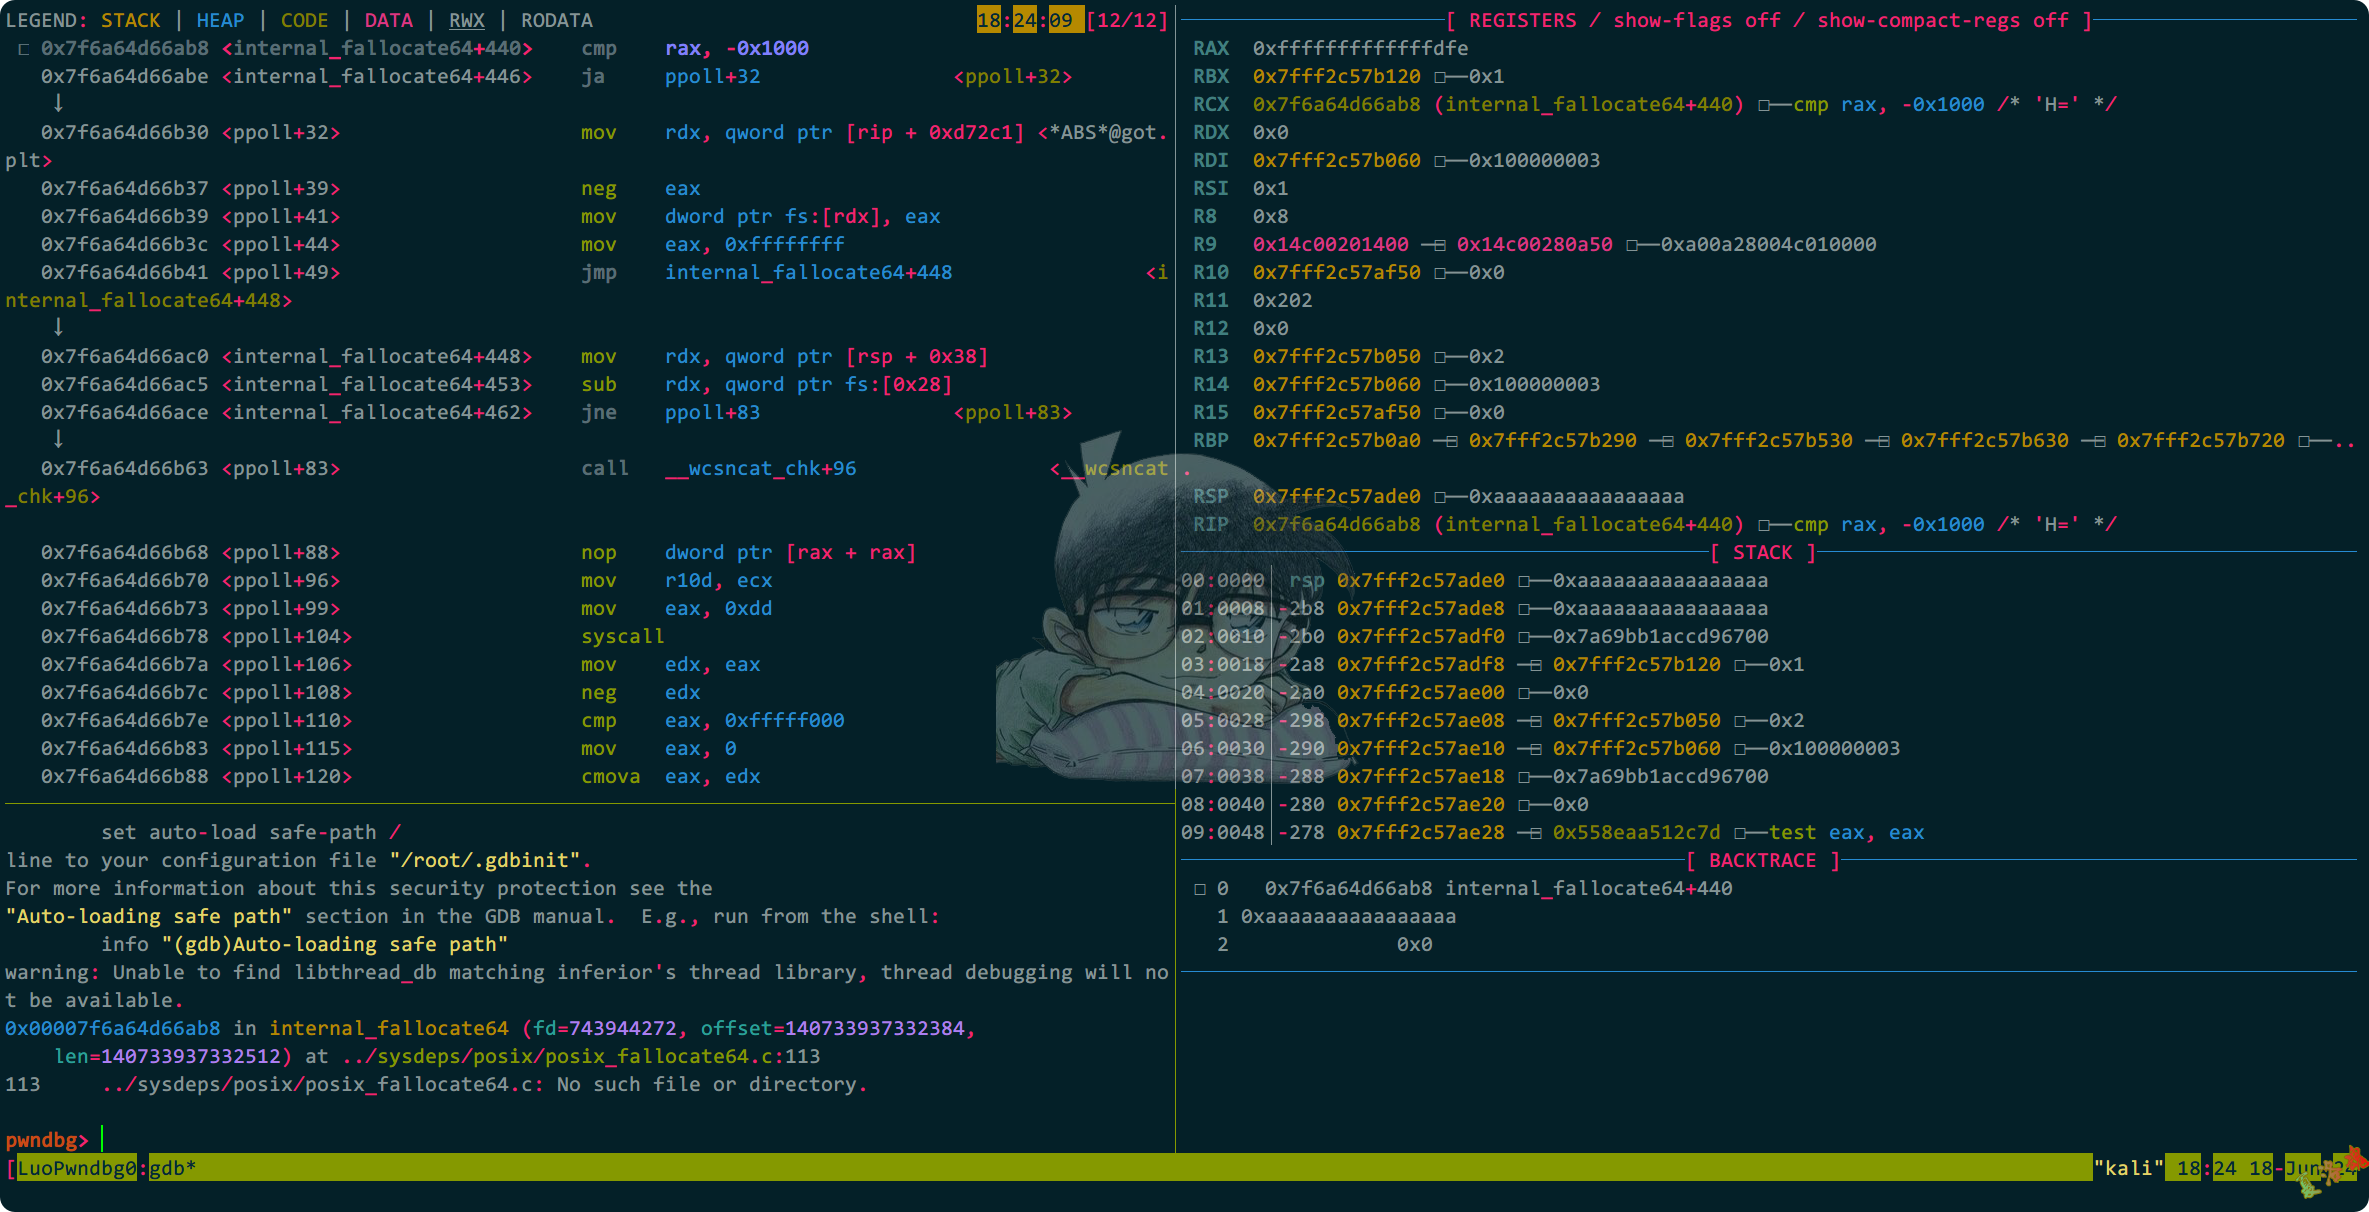
Task: Click the CODE legend label
Action: coord(304,20)
